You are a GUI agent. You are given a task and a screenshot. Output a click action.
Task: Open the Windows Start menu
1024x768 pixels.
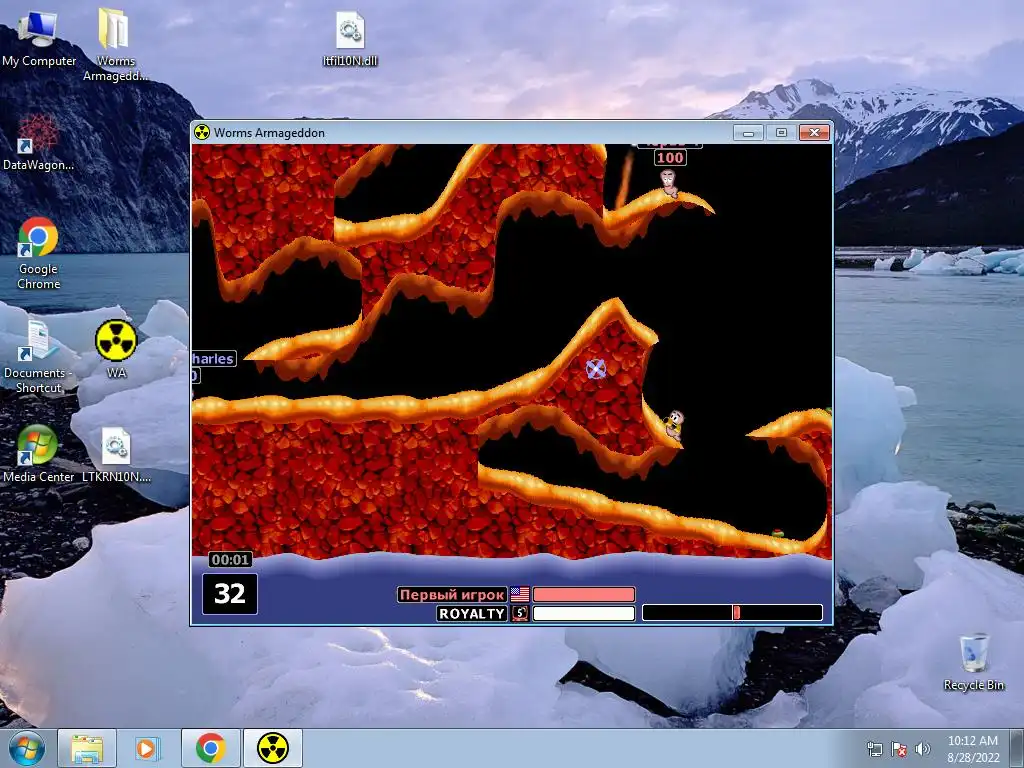pos(27,748)
